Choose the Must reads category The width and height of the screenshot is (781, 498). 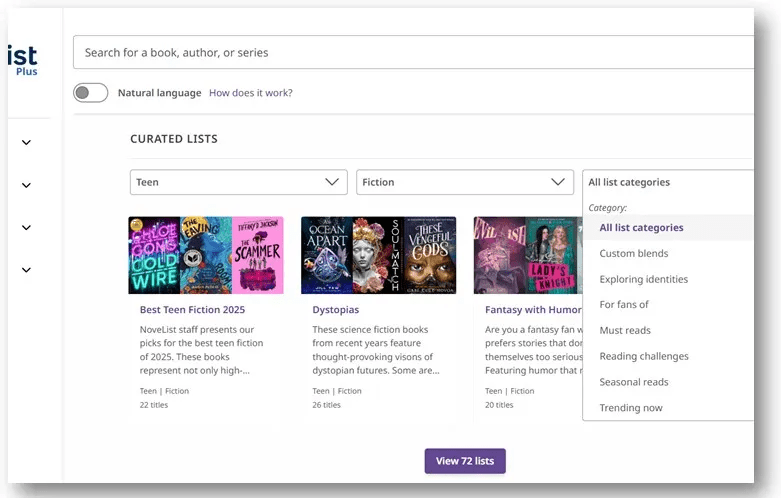click(625, 331)
